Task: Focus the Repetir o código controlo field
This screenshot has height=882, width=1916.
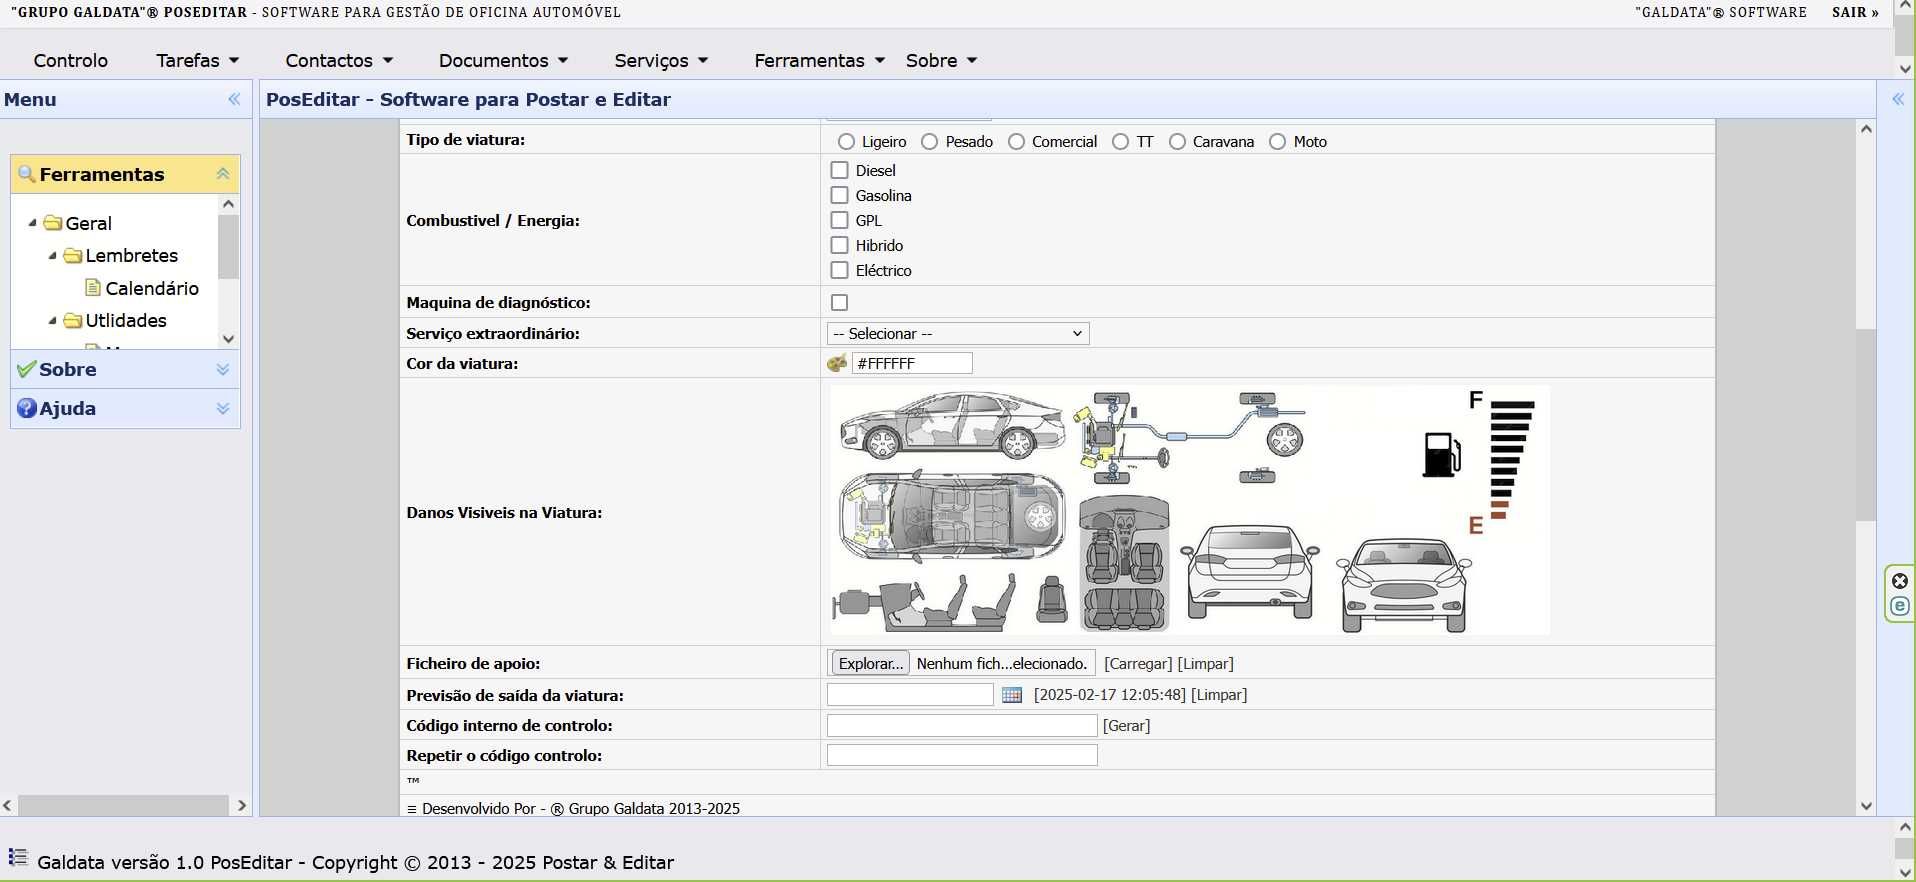Action: click(x=962, y=756)
